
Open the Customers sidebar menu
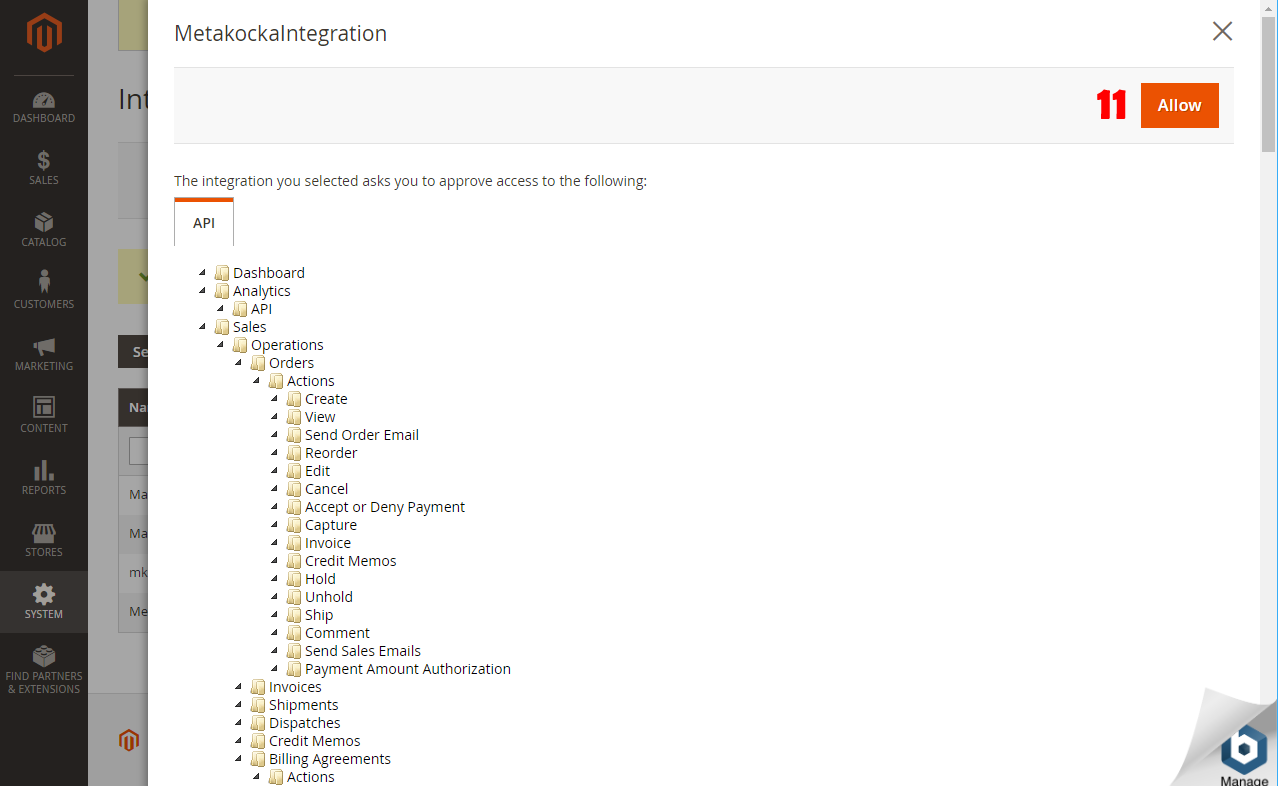[44, 293]
